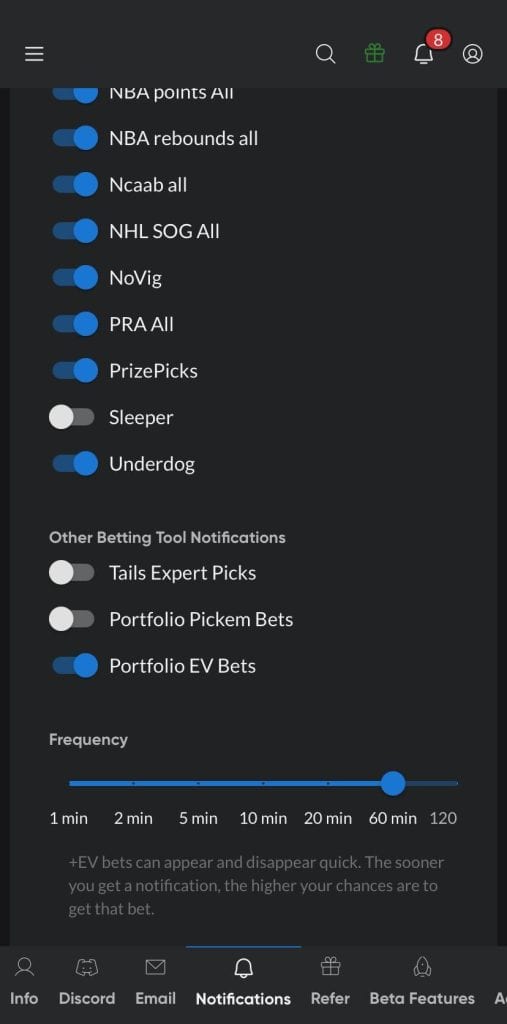Turn off the PrizePicks toggle
The image size is (507, 1024).
click(74, 370)
